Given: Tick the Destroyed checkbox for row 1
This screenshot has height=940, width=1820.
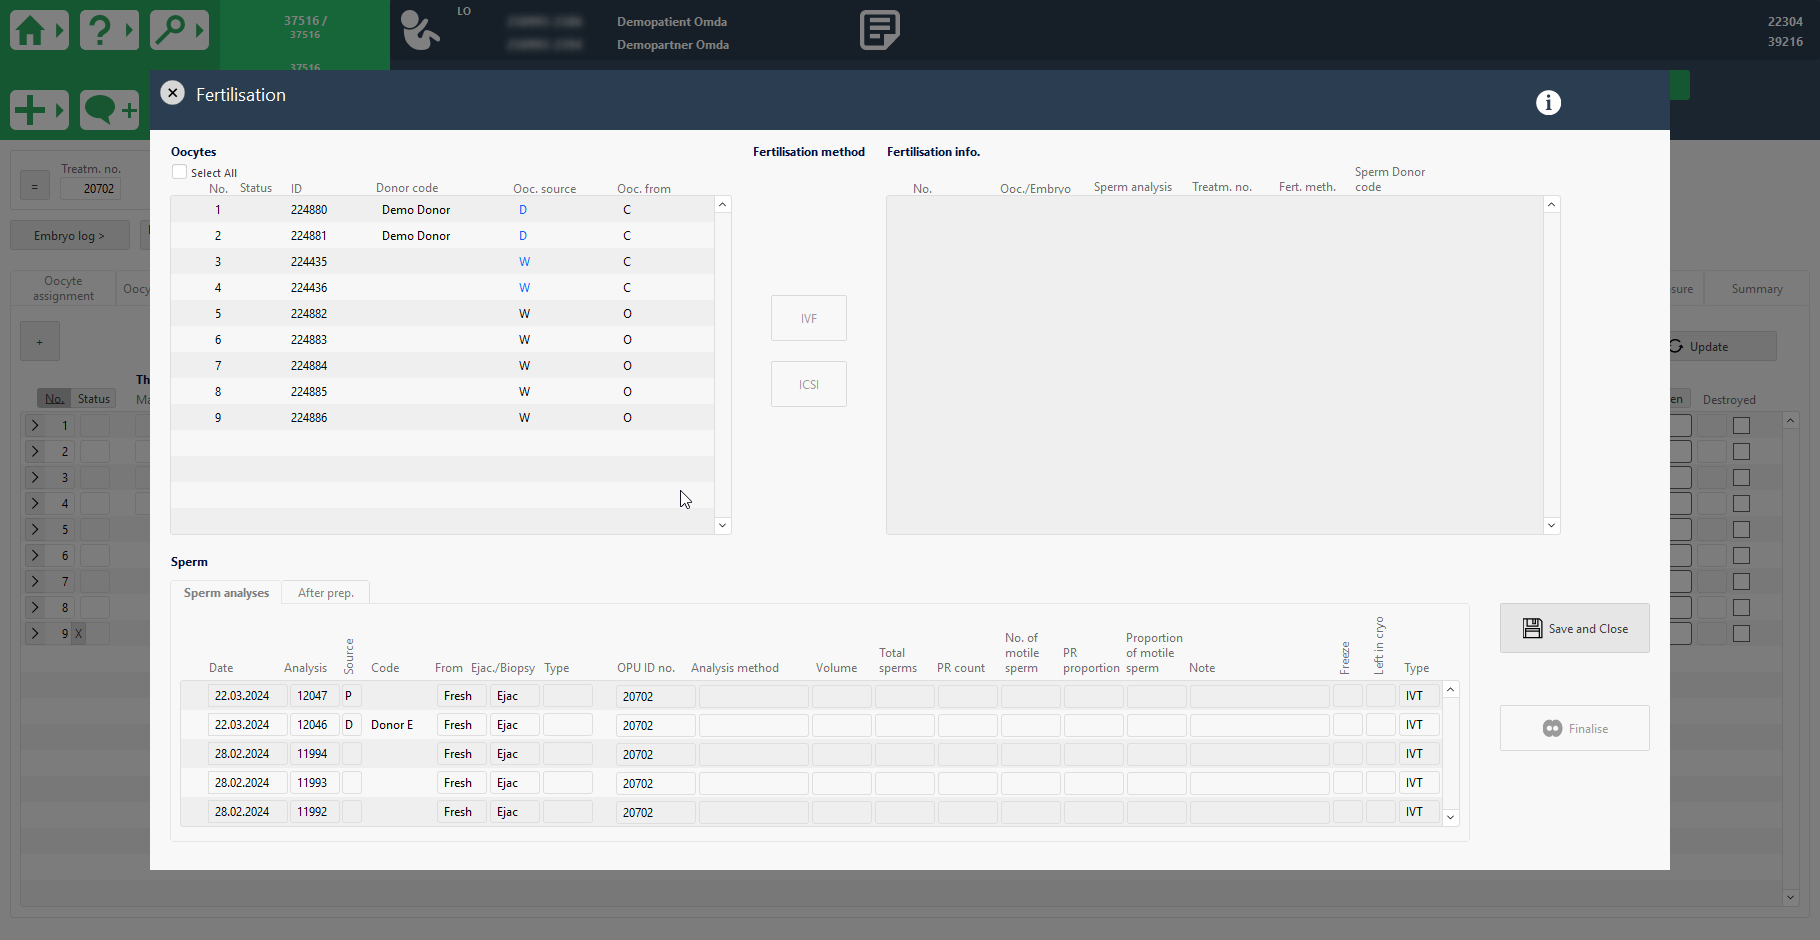Looking at the screenshot, I should [1742, 426].
